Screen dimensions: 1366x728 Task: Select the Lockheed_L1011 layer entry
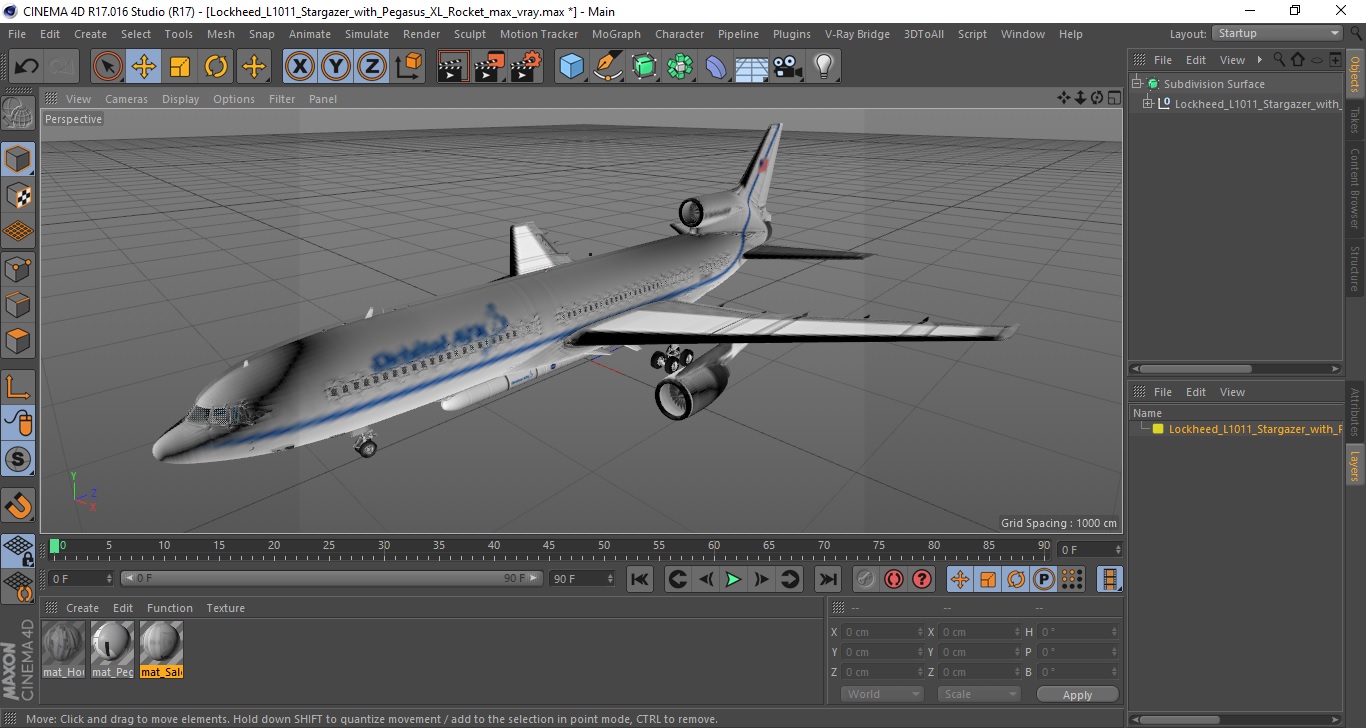point(1254,429)
